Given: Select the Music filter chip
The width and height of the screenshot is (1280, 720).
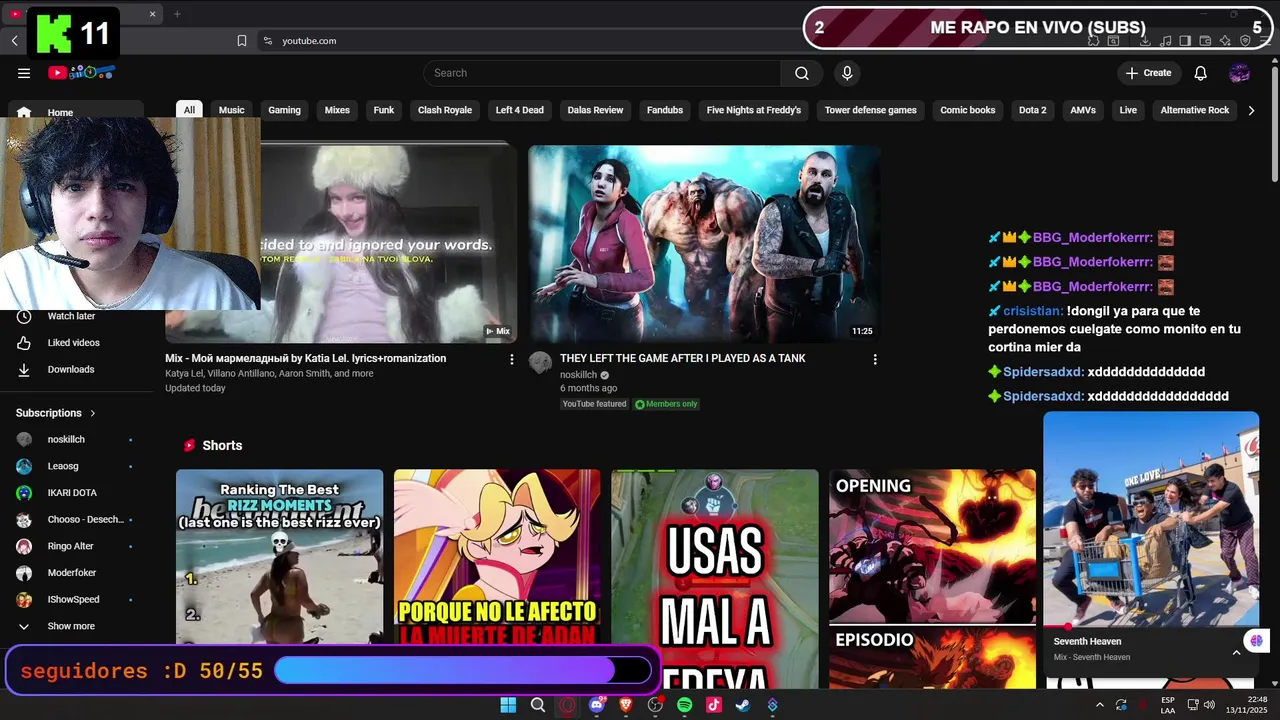Looking at the screenshot, I should 232,110.
